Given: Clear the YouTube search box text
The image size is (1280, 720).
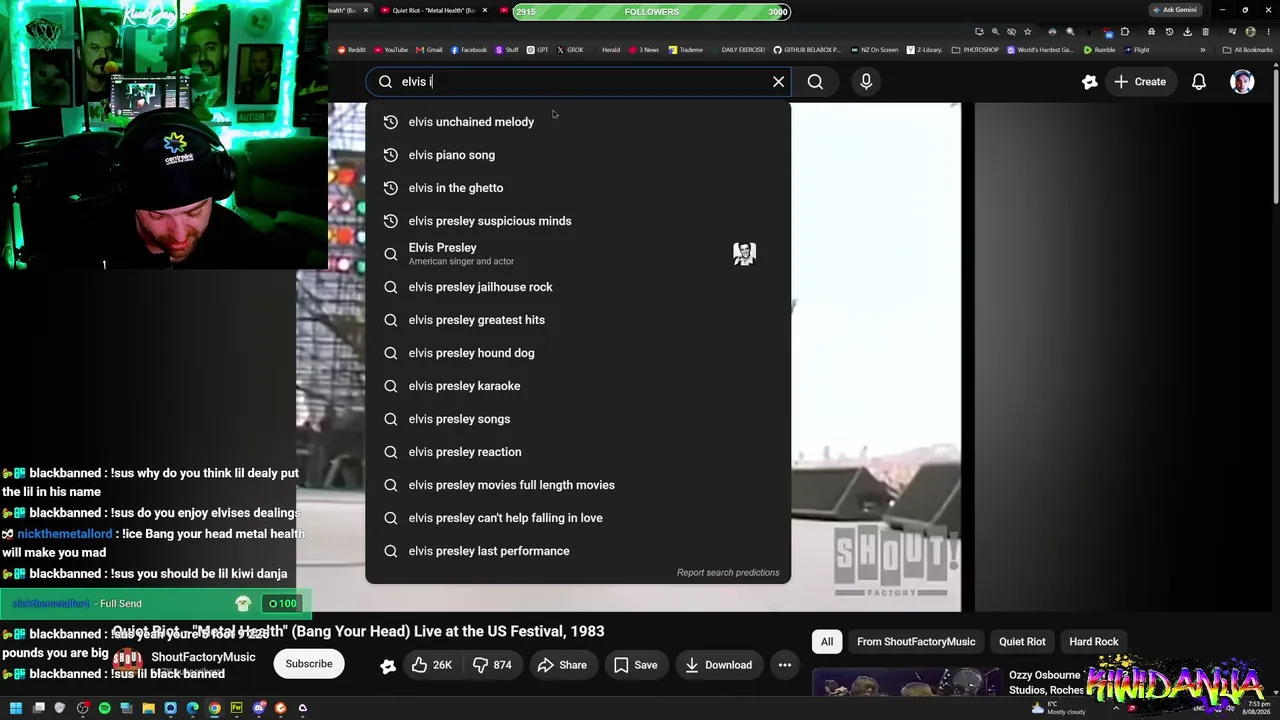Looking at the screenshot, I should pyautogui.click(x=778, y=82).
